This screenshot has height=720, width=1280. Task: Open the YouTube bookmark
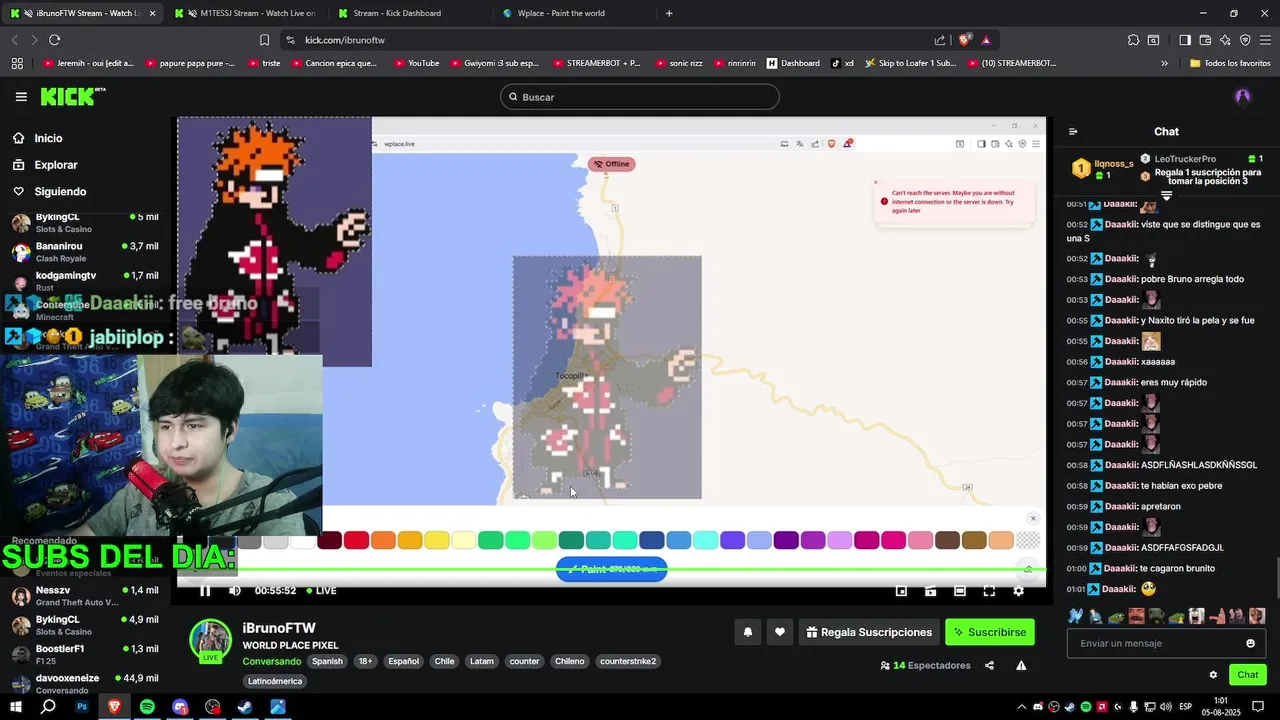tap(417, 63)
